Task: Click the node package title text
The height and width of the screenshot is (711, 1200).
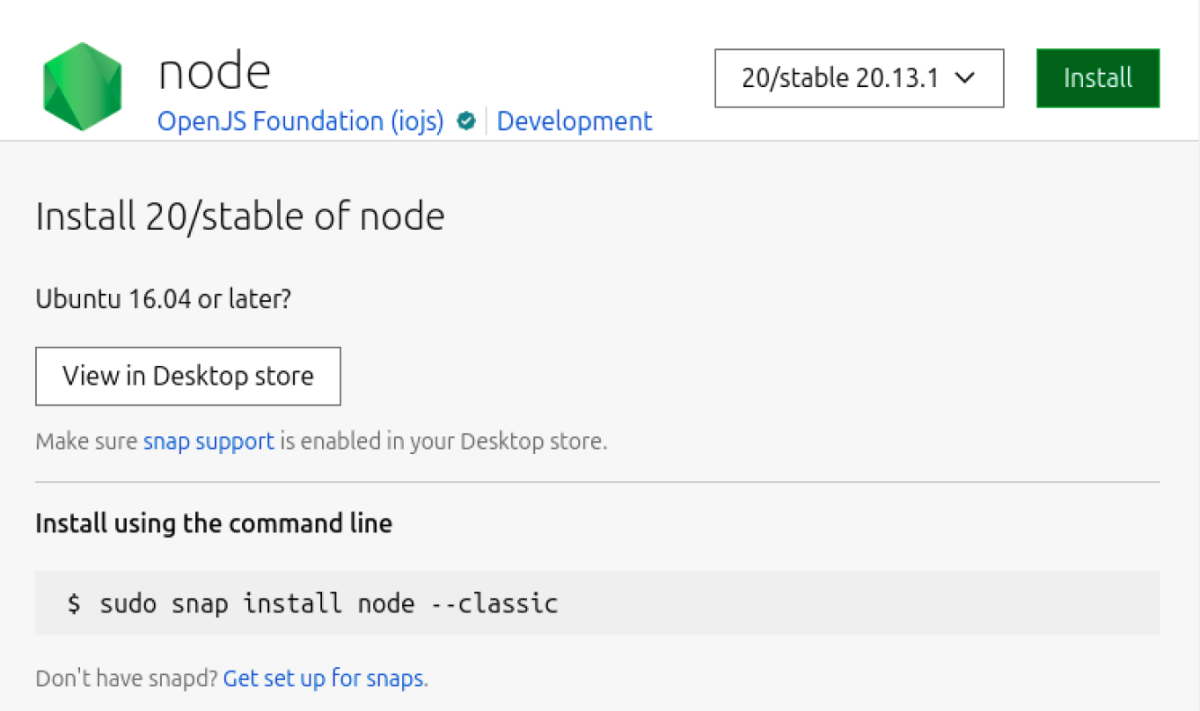Action: [214, 72]
